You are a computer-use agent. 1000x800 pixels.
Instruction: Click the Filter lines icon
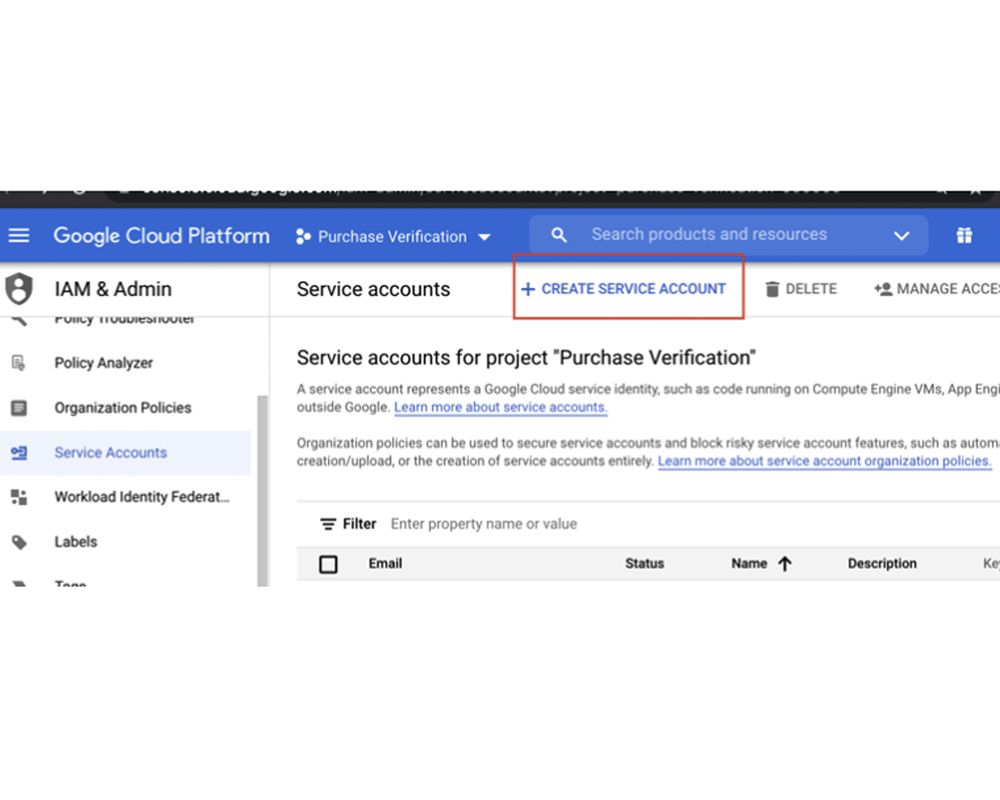[328, 524]
